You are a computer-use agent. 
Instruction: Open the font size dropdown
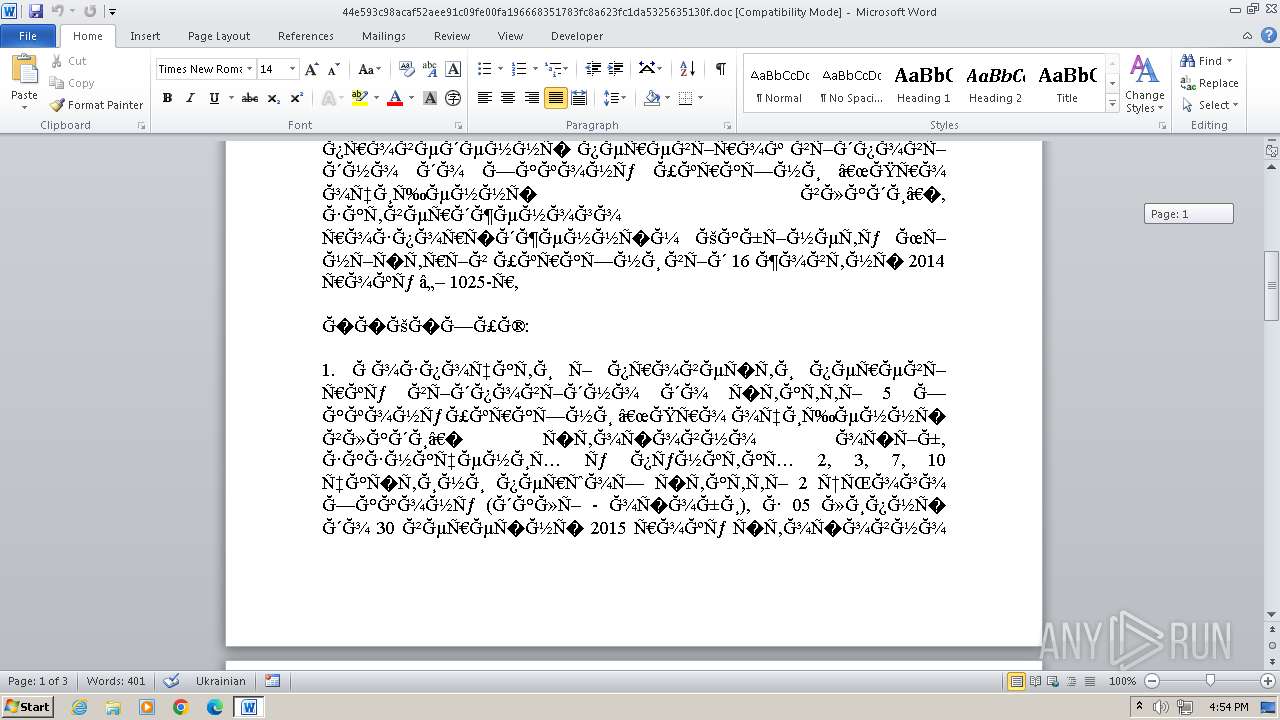pyautogui.click(x=292, y=69)
